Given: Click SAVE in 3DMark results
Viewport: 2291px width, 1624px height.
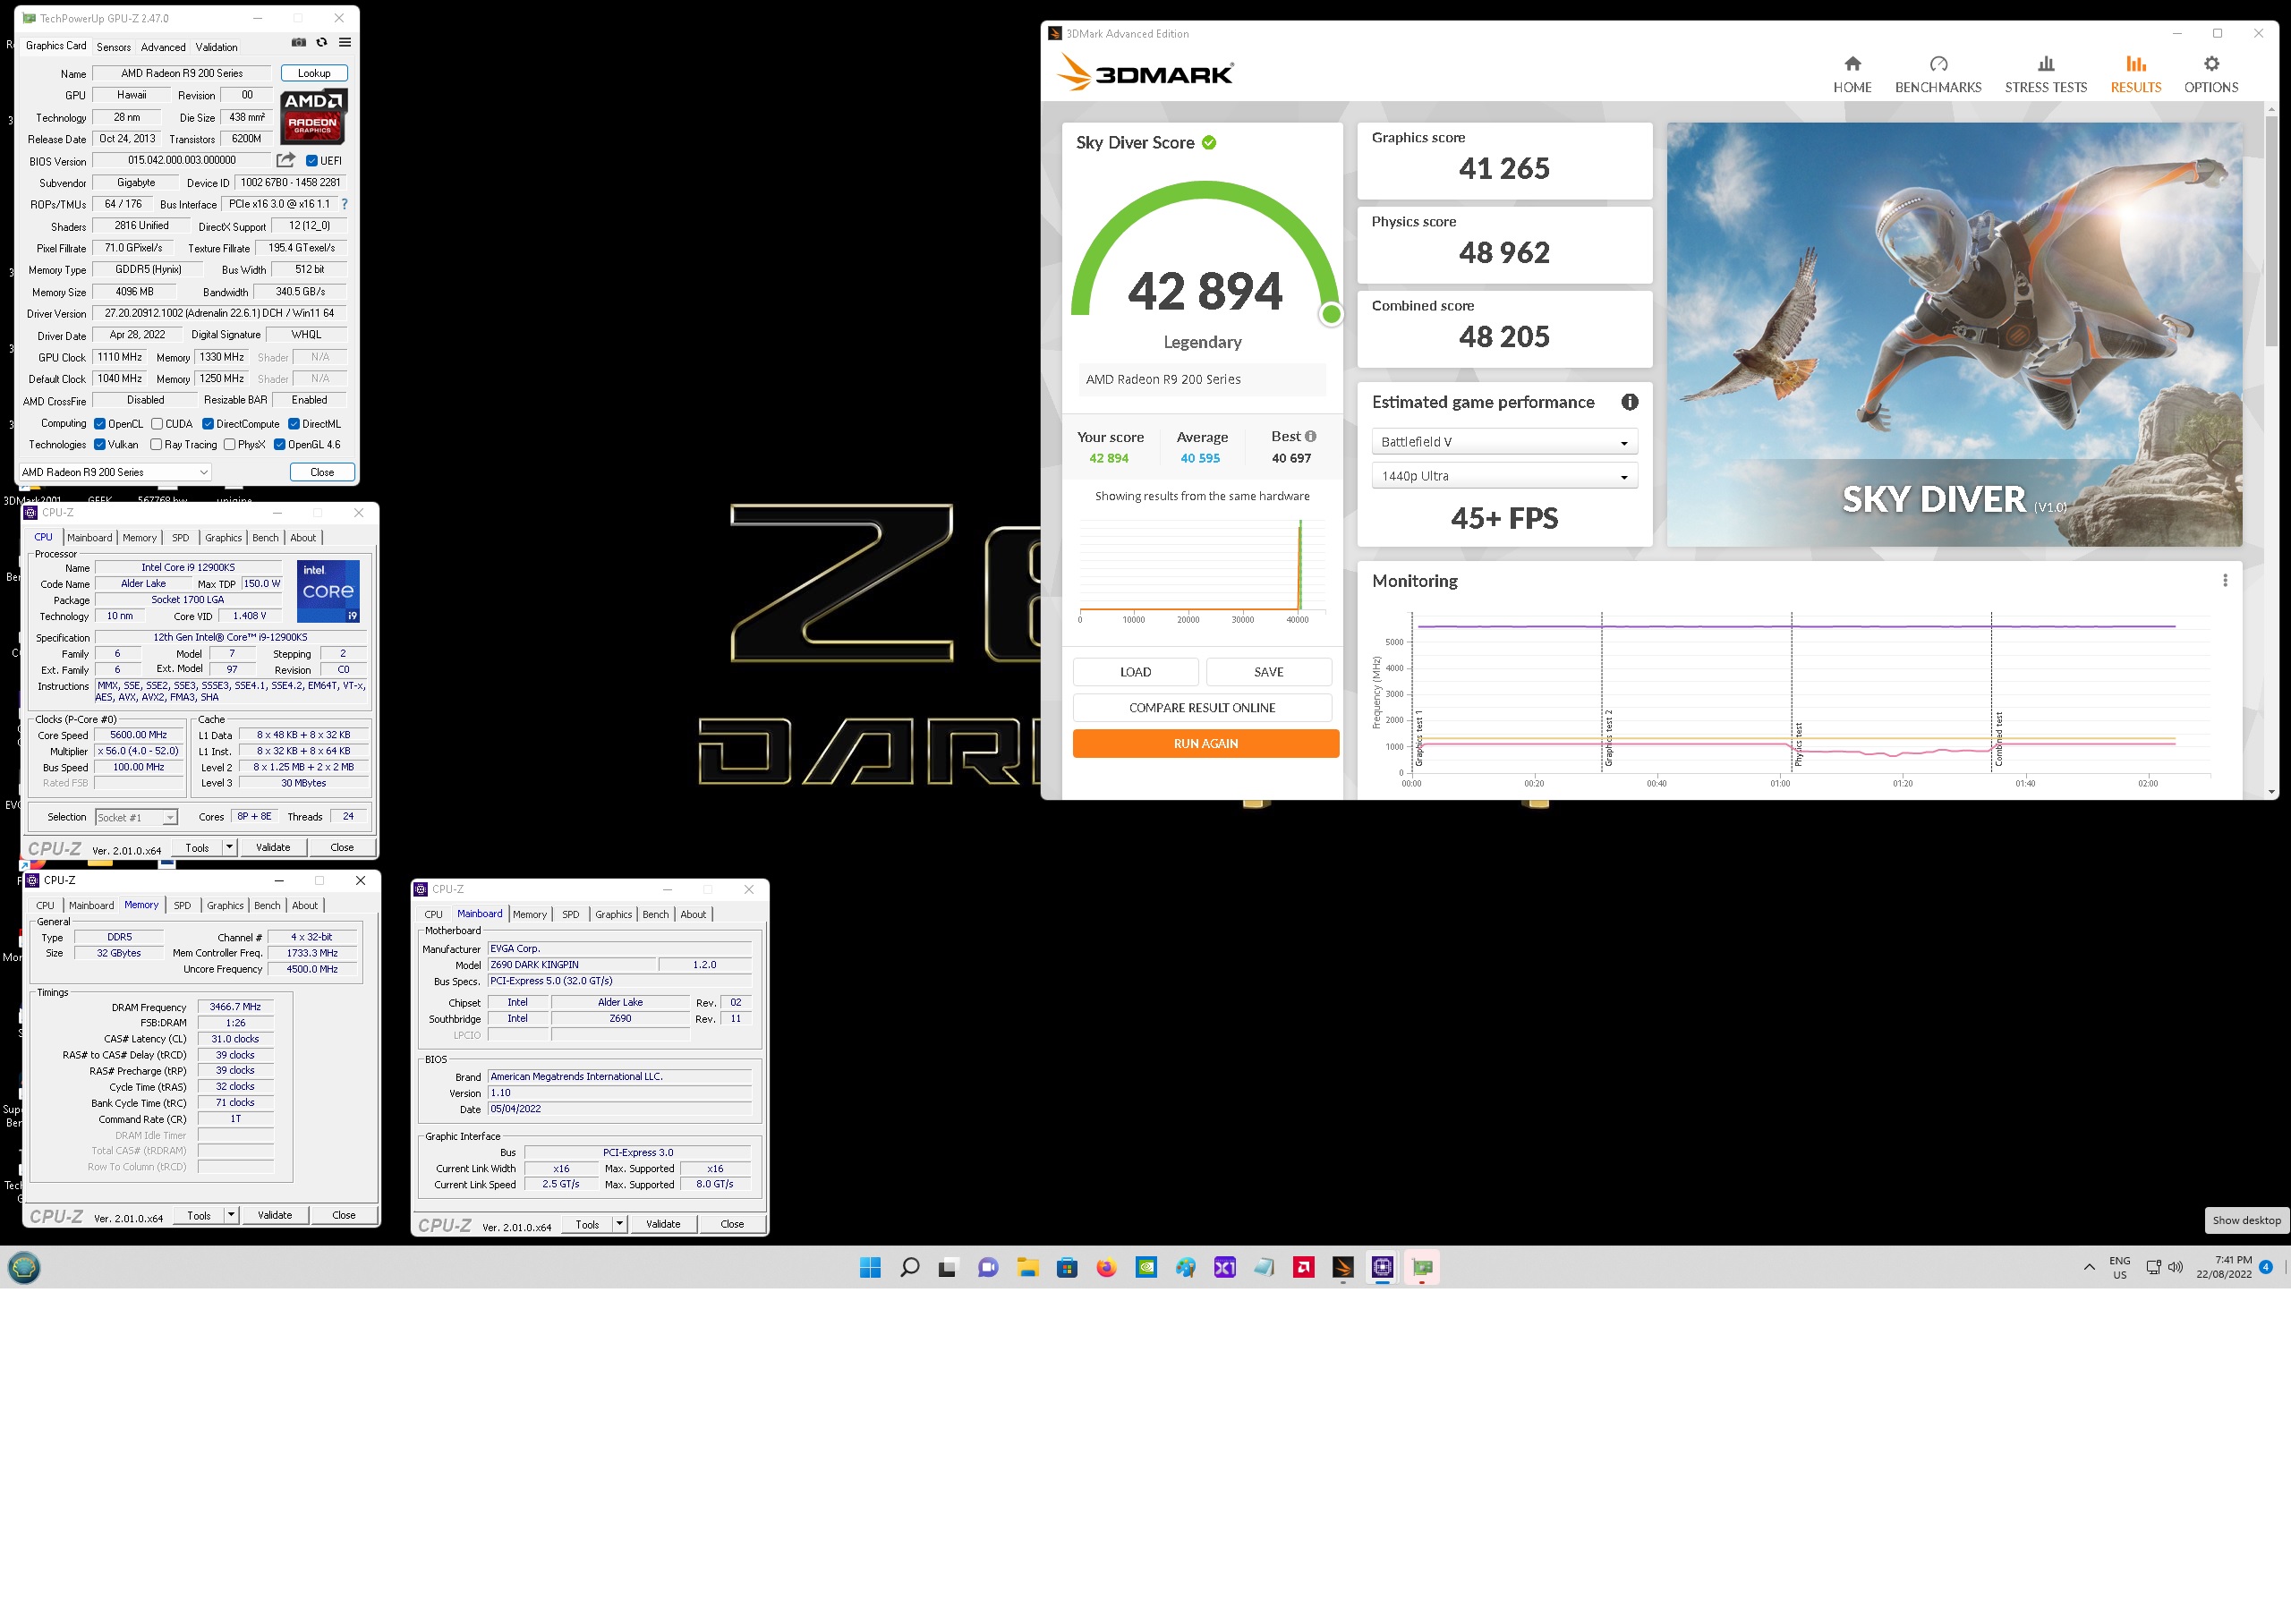Looking at the screenshot, I should click(x=1268, y=672).
